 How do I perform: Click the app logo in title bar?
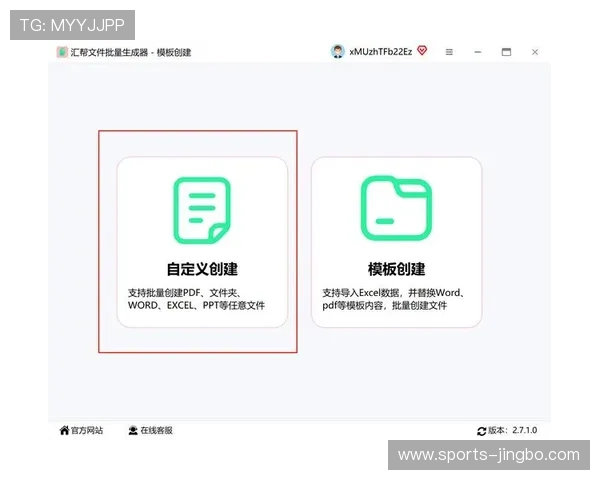tap(62, 52)
